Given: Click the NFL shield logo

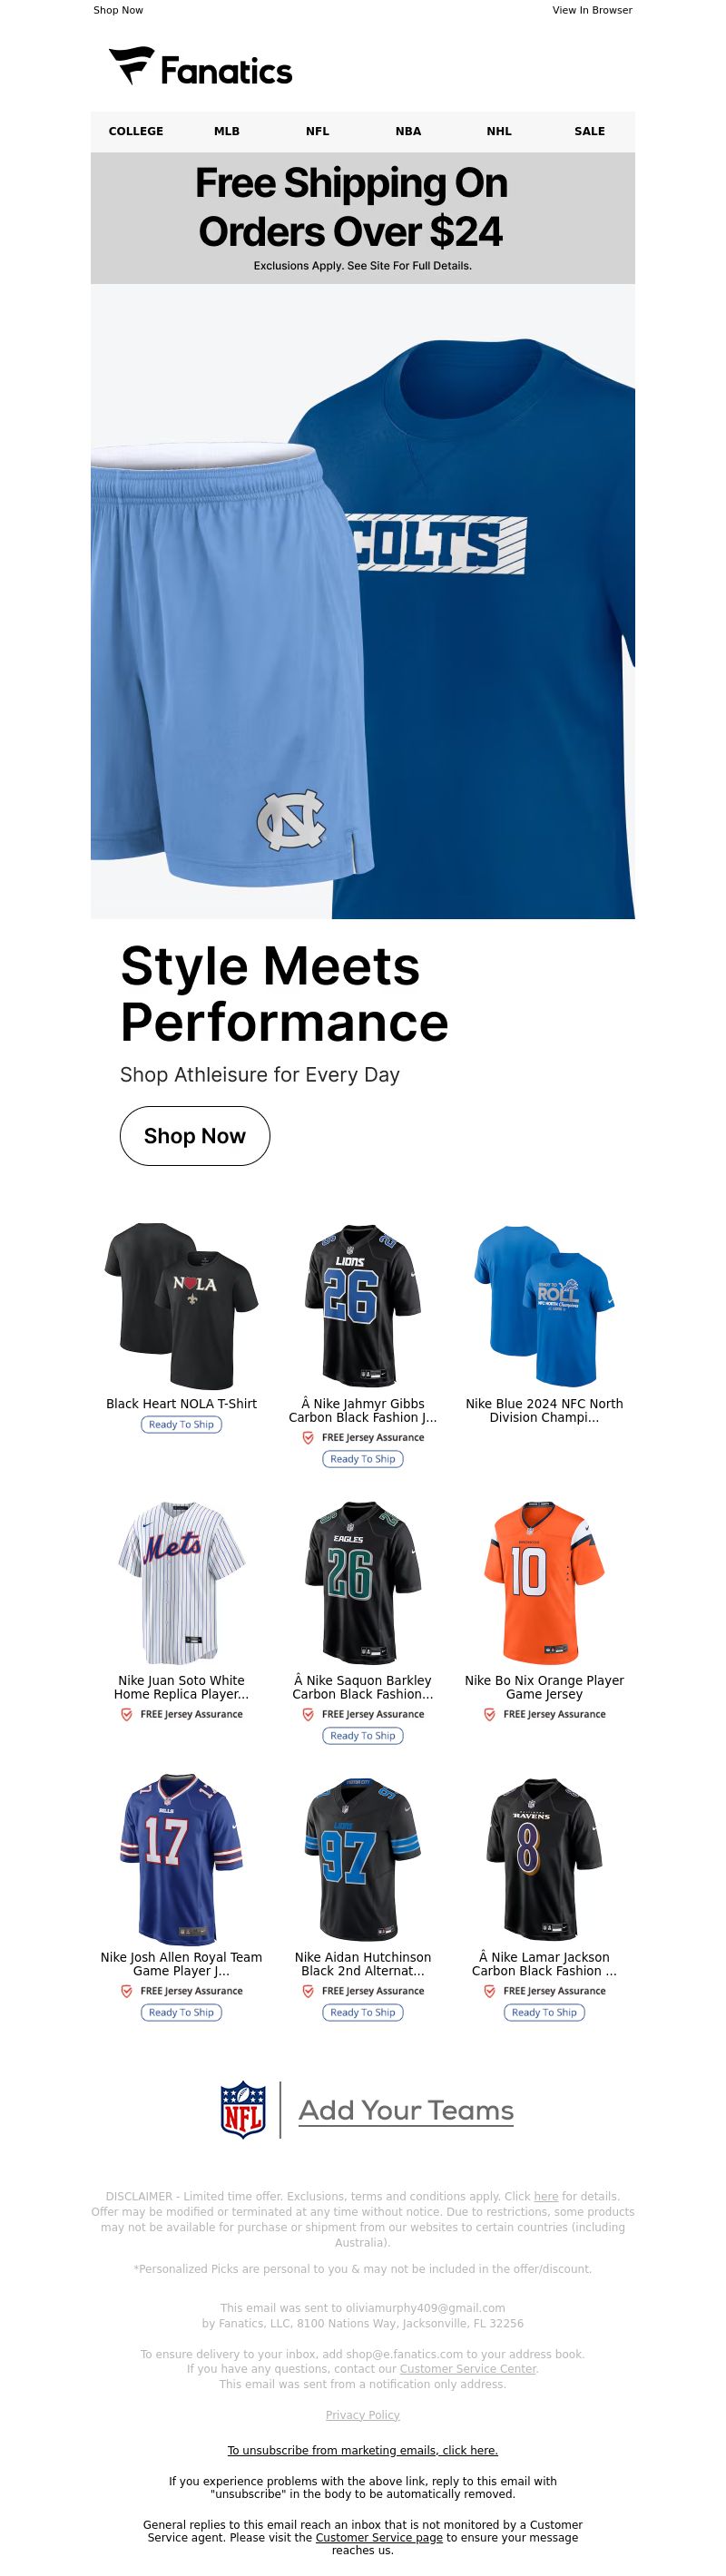Looking at the screenshot, I should 243,2110.
